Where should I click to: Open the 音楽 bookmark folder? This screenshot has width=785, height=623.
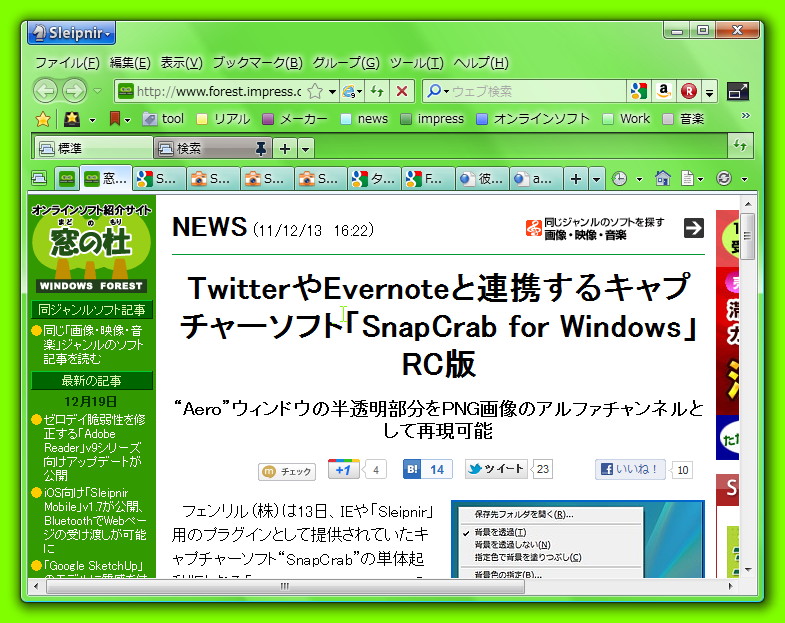(x=683, y=119)
